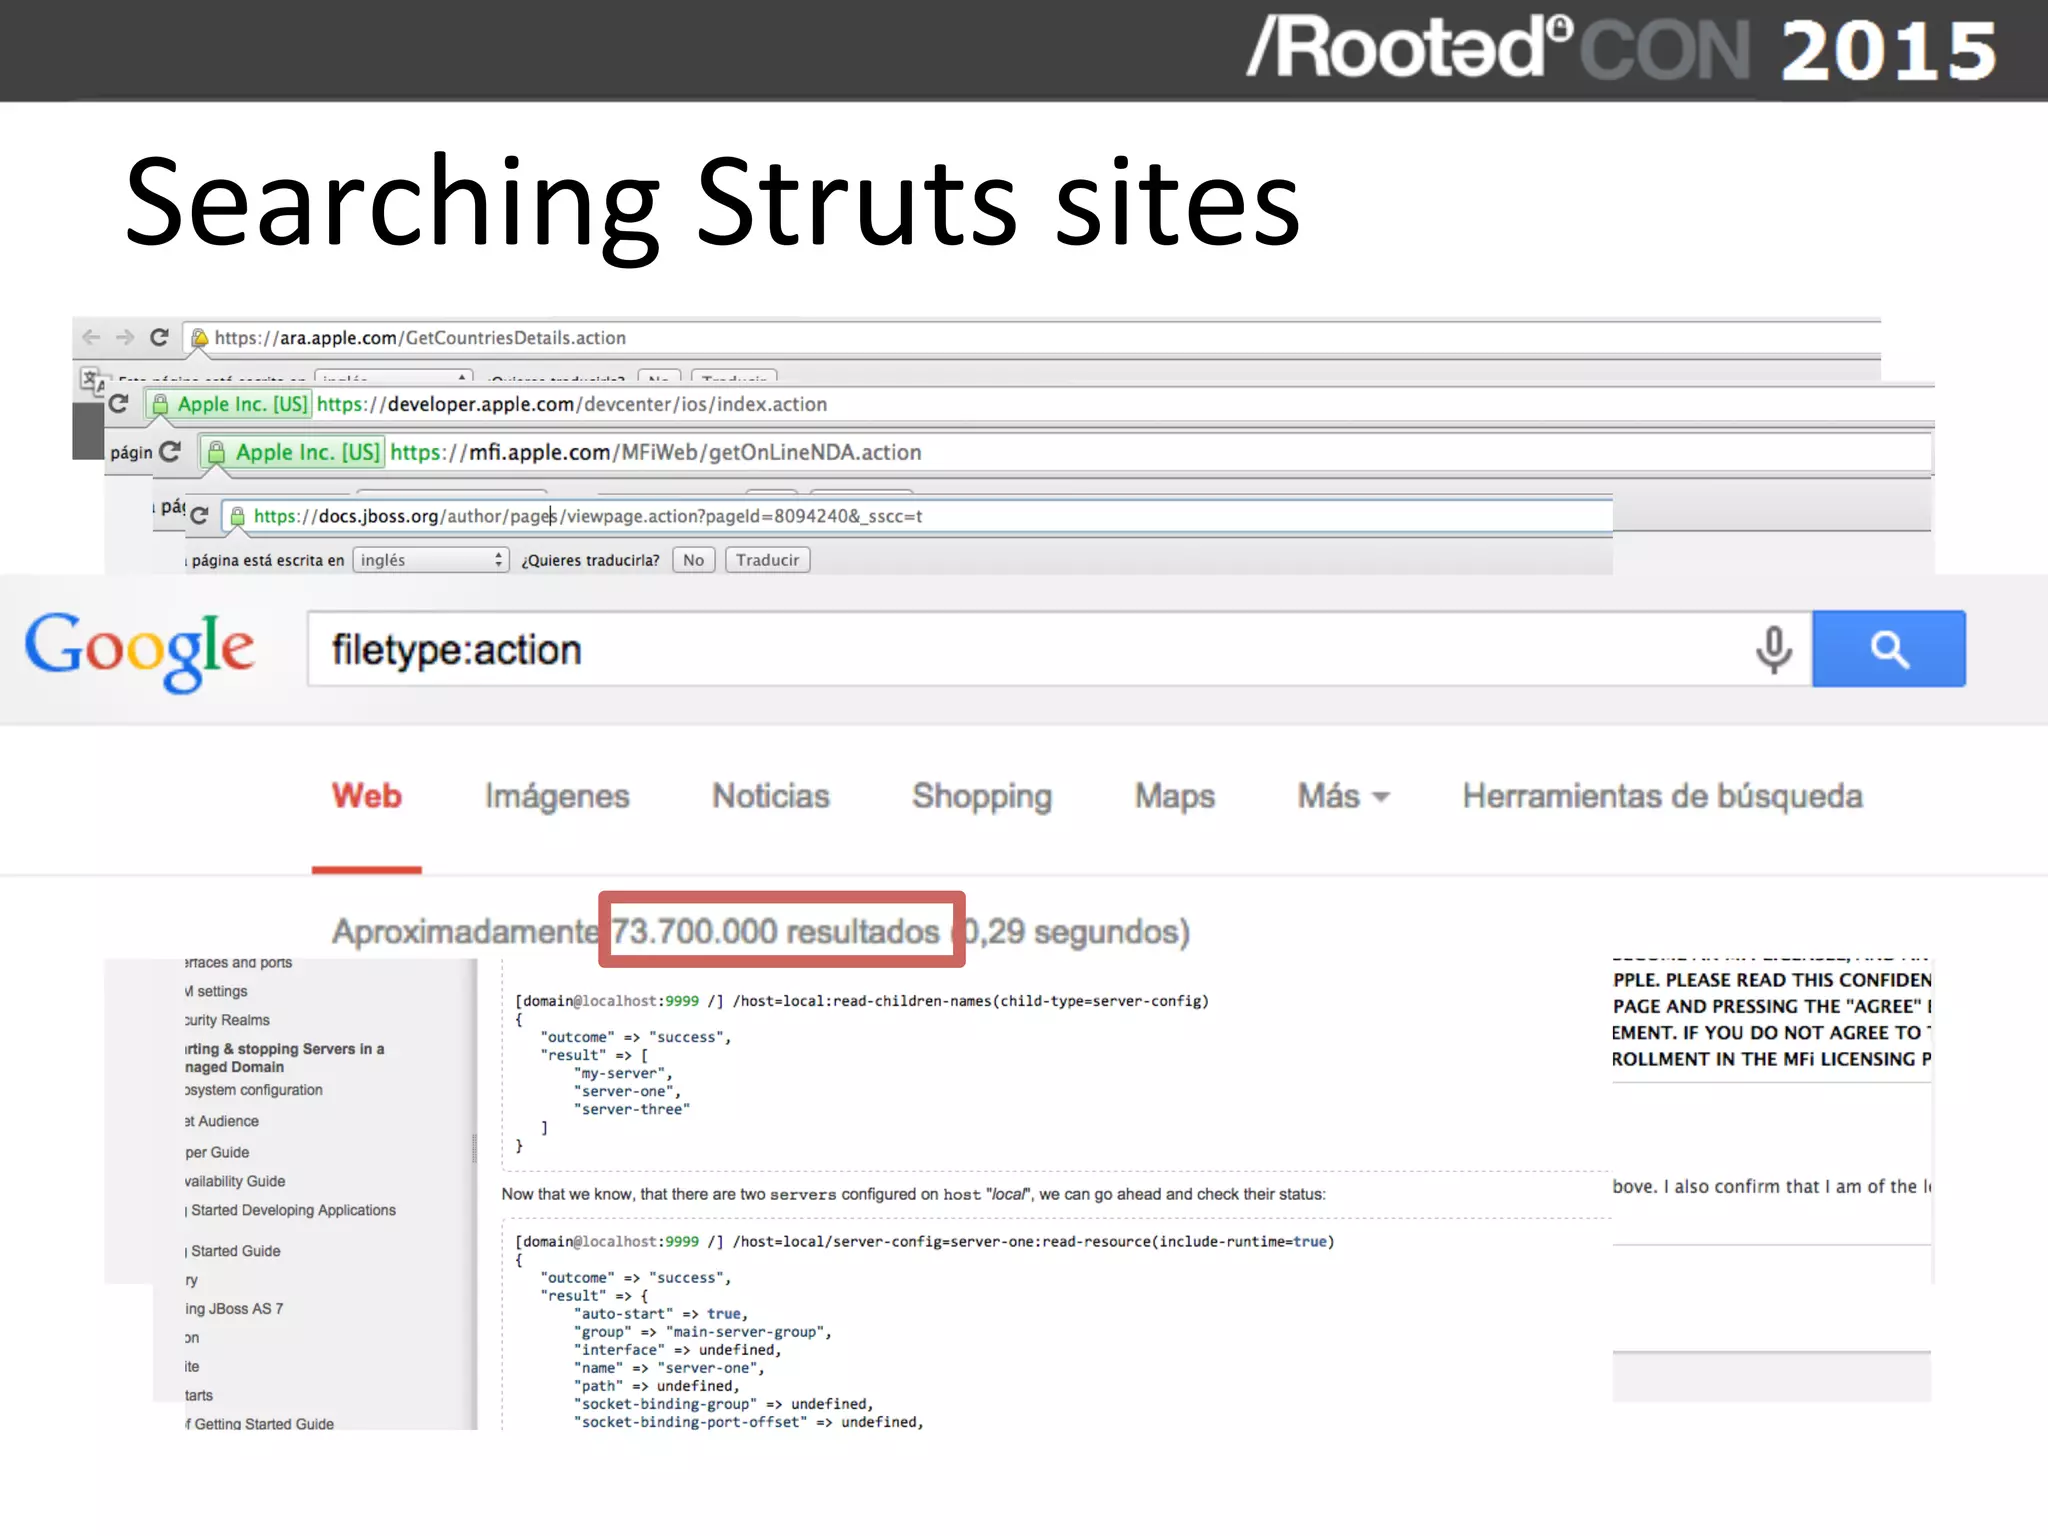This screenshot has width=2048, height=1536.
Task: Open the availability Guide sidebar link
Action: point(235,1181)
